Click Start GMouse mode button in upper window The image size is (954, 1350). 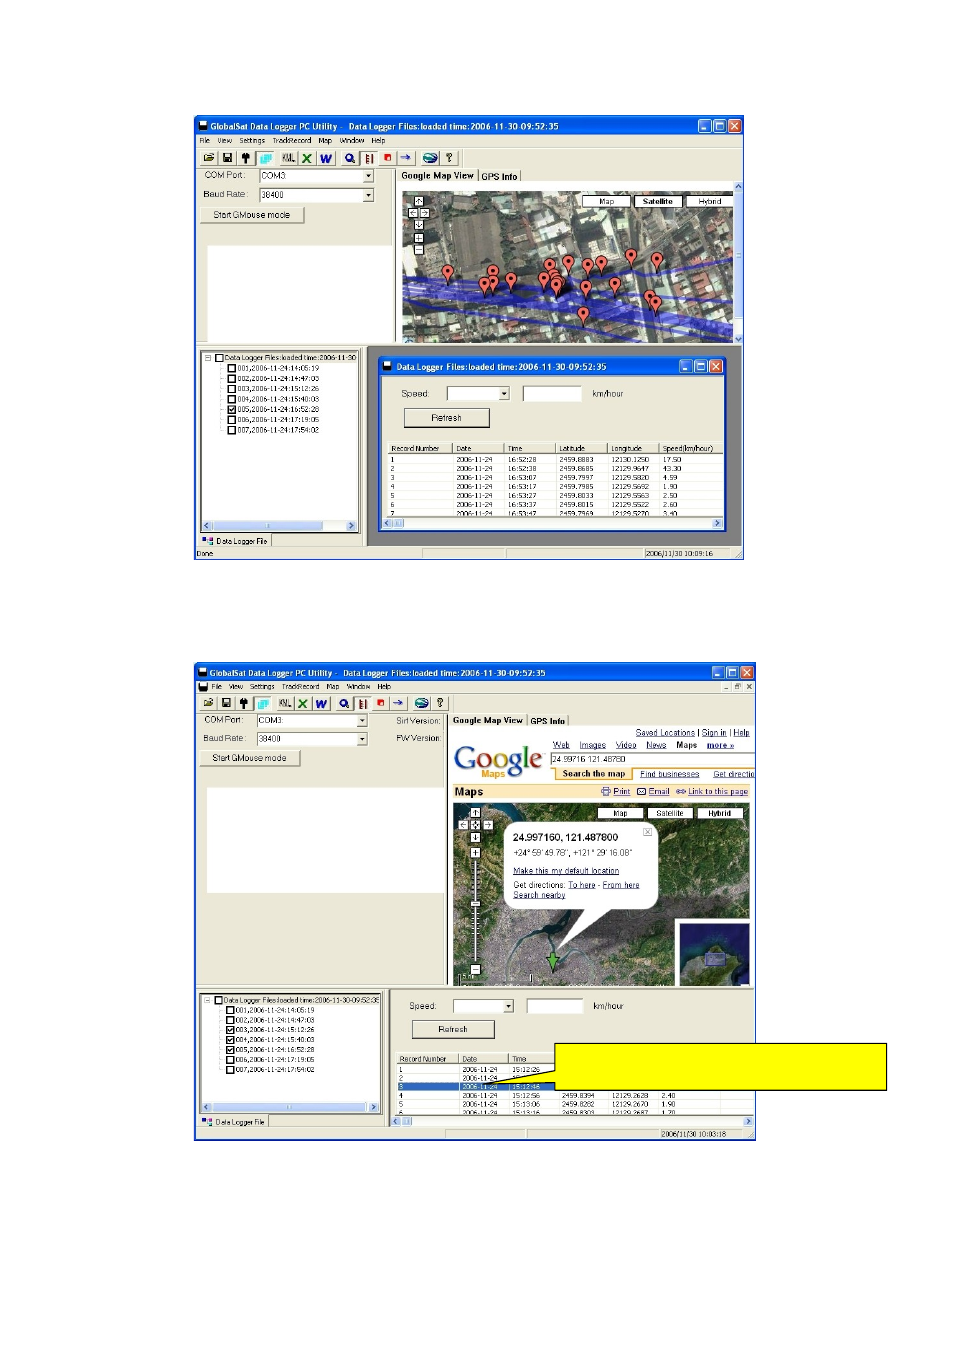pyautogui.click(x=252, y=215)
